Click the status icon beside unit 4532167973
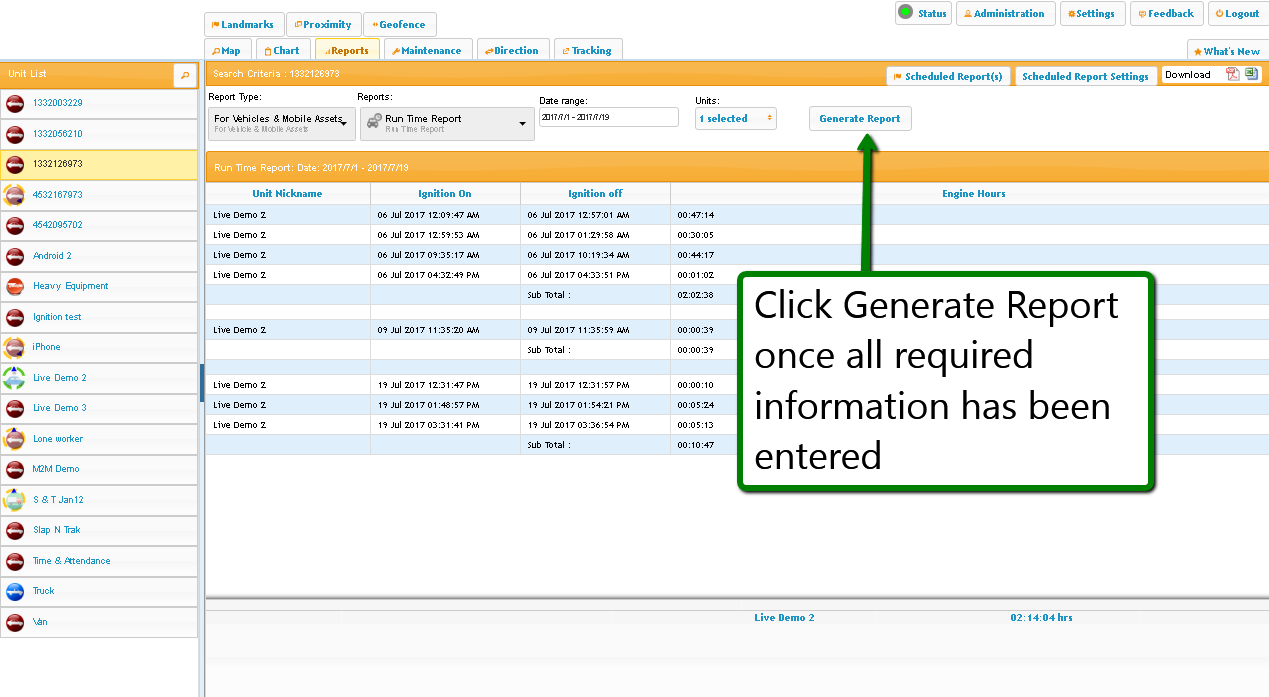The width and height of the screenshot is (1269, 697). pos(15,195)
